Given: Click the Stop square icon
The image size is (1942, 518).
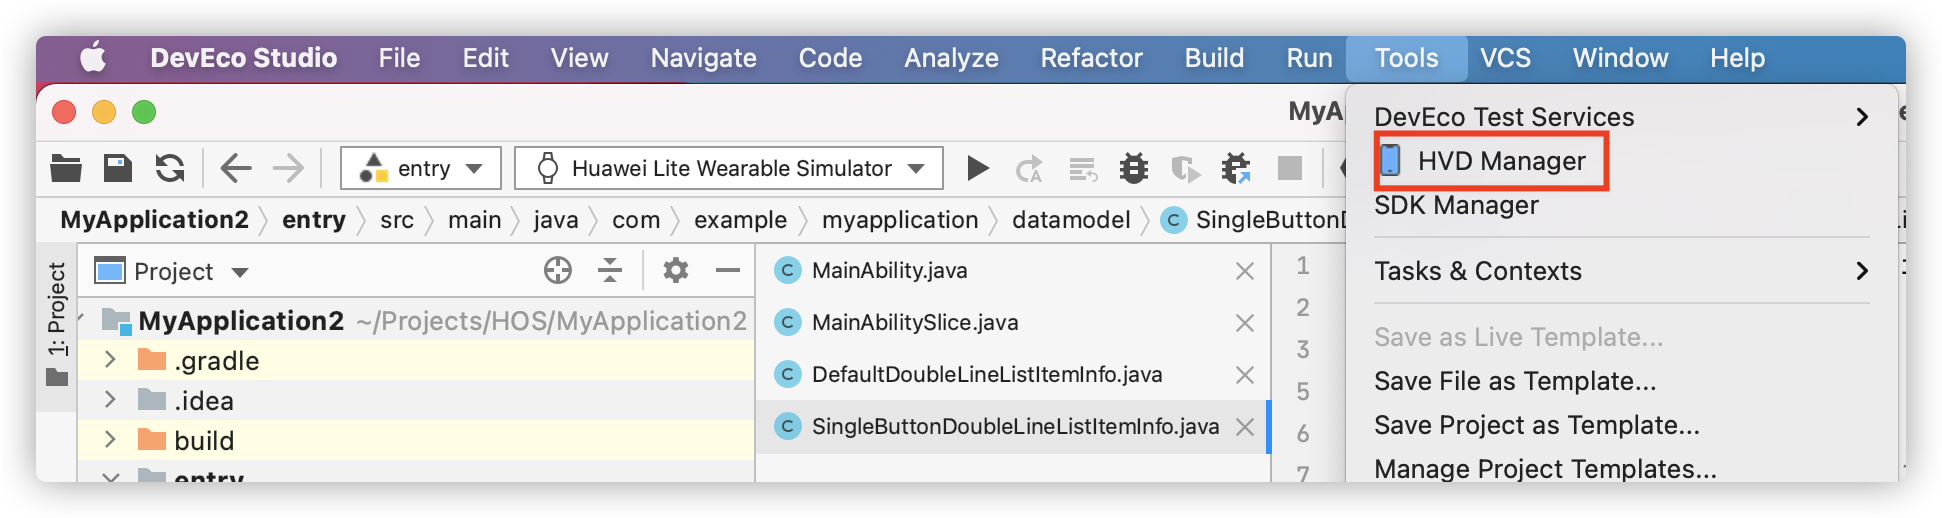Looking at the screenshot, I should [x=1290, y=168].
